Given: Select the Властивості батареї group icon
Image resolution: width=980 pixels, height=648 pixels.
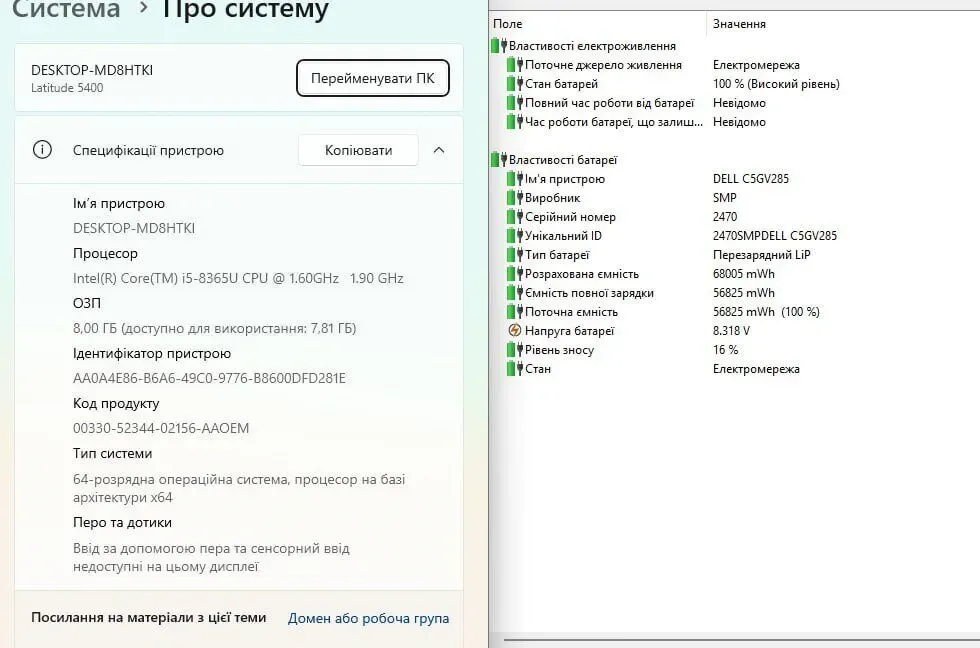Looking at the screenshot, I should point(499,160).
